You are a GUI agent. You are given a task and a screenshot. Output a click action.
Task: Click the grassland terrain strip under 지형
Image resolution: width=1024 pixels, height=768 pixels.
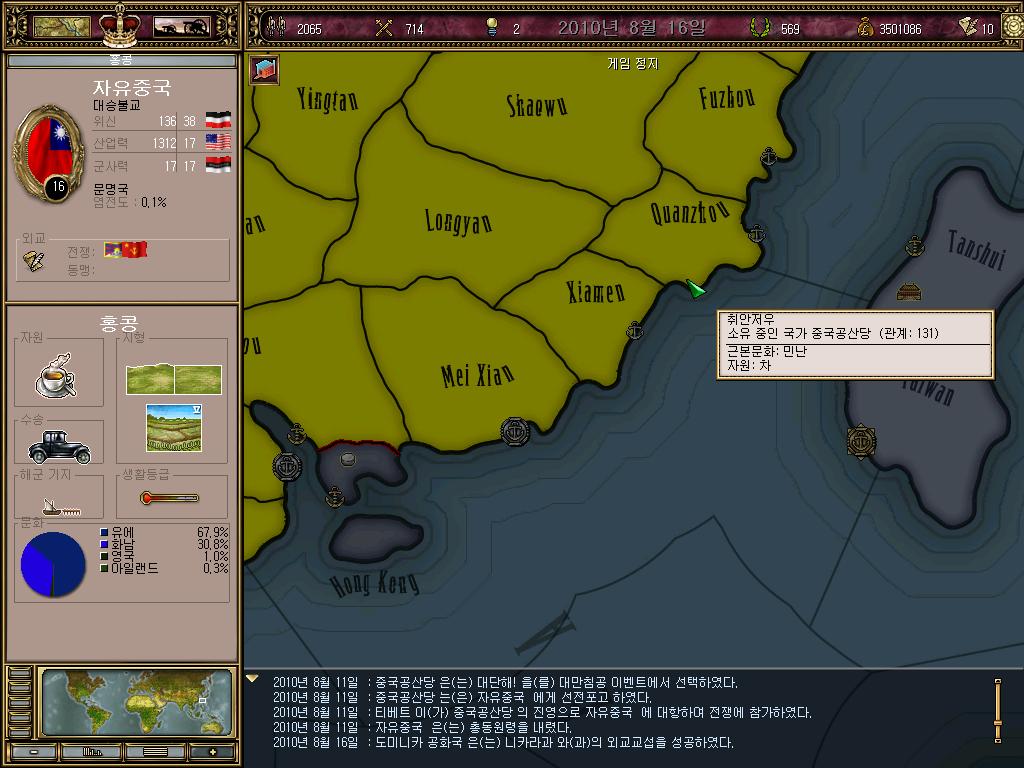[x=174, y=379]
